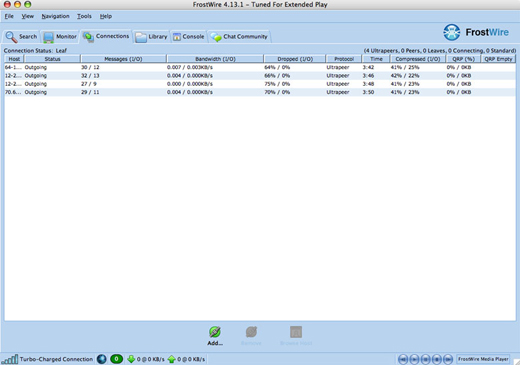
Task: Click the globe icon in status bar
Action: (102, 359)
